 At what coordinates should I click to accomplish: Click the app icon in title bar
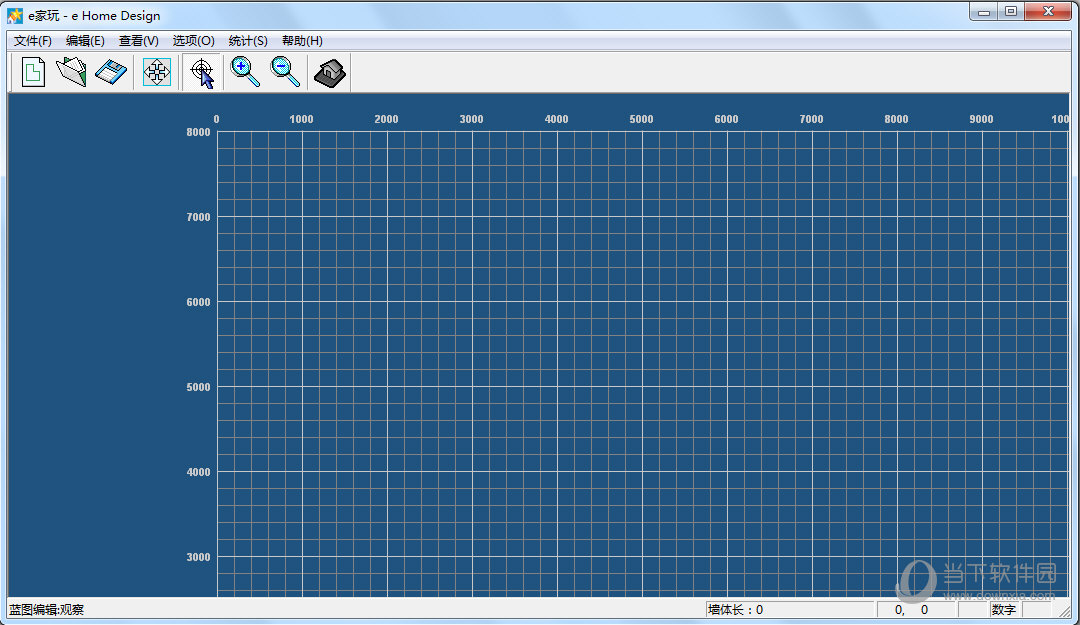pyautogui.click(x=15, y=16)
